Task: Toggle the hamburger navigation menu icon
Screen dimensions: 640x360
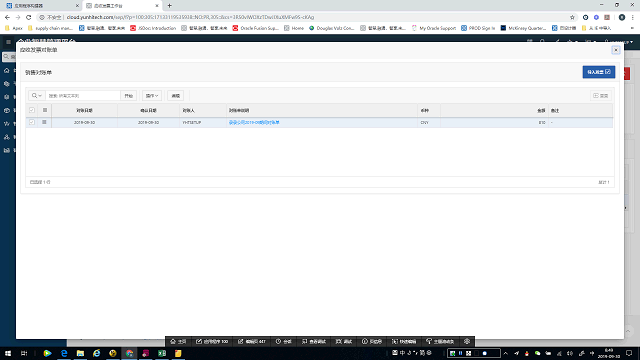Action: point(8,42)
